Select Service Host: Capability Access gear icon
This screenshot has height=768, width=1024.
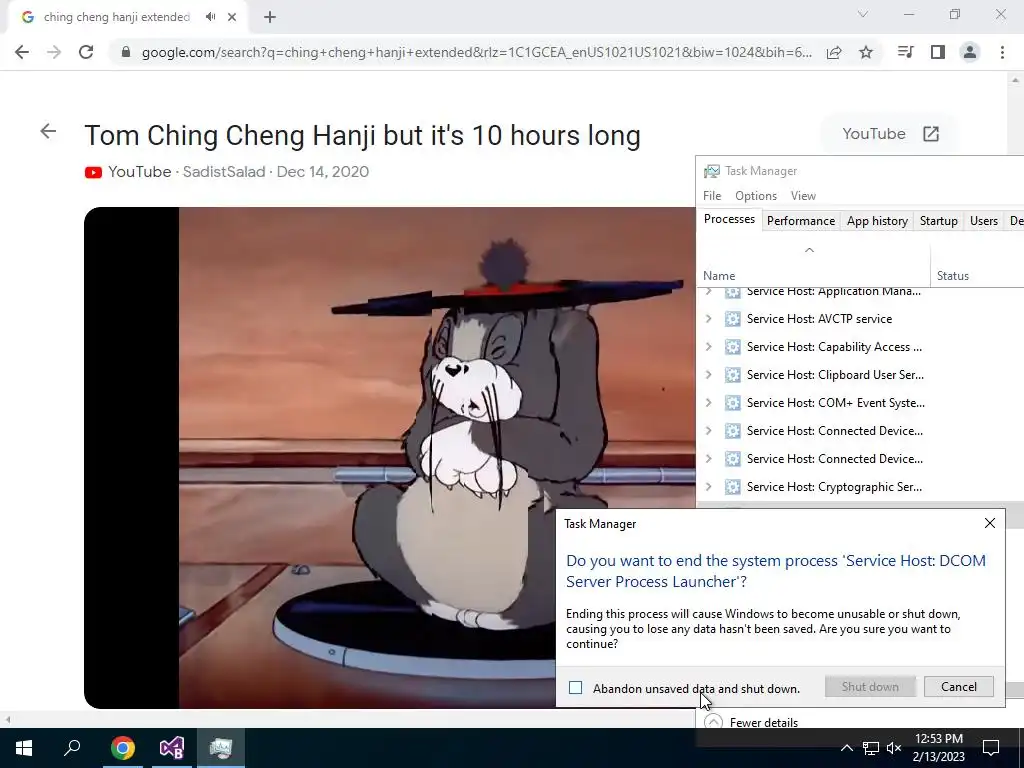click(733, 347)
